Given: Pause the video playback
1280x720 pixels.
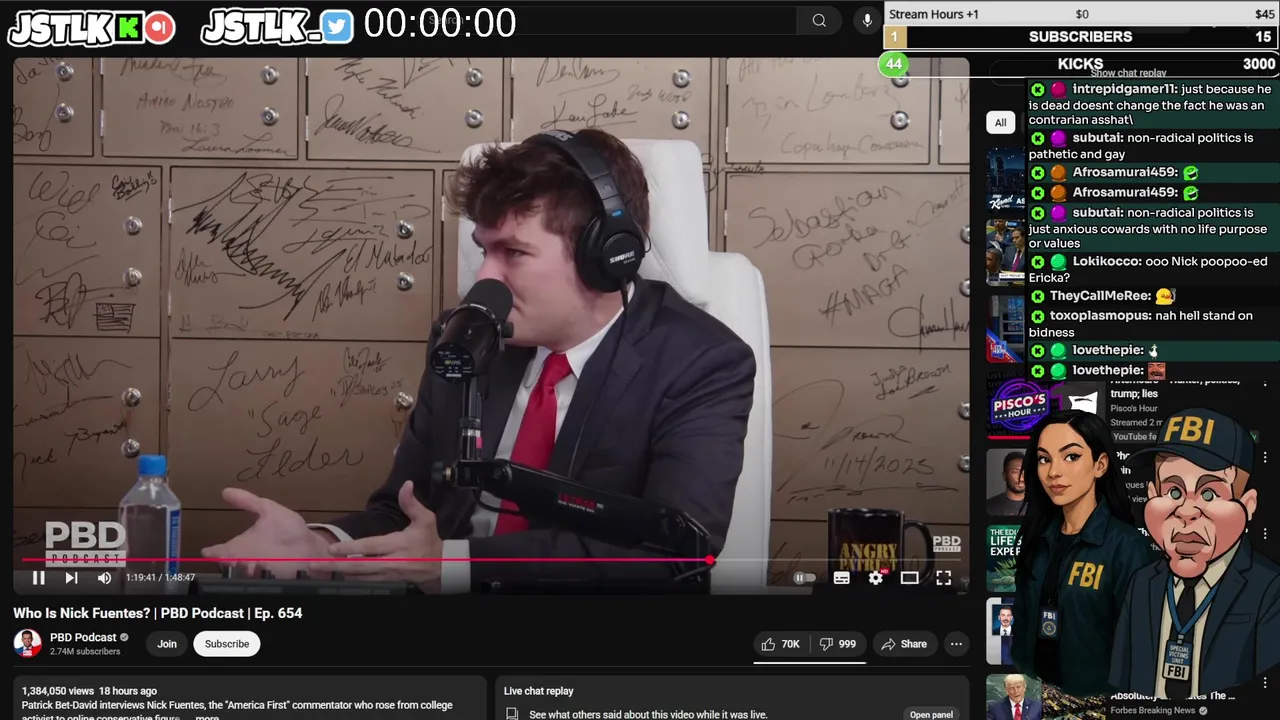Looking at the screenshot, I should (38, 577).
